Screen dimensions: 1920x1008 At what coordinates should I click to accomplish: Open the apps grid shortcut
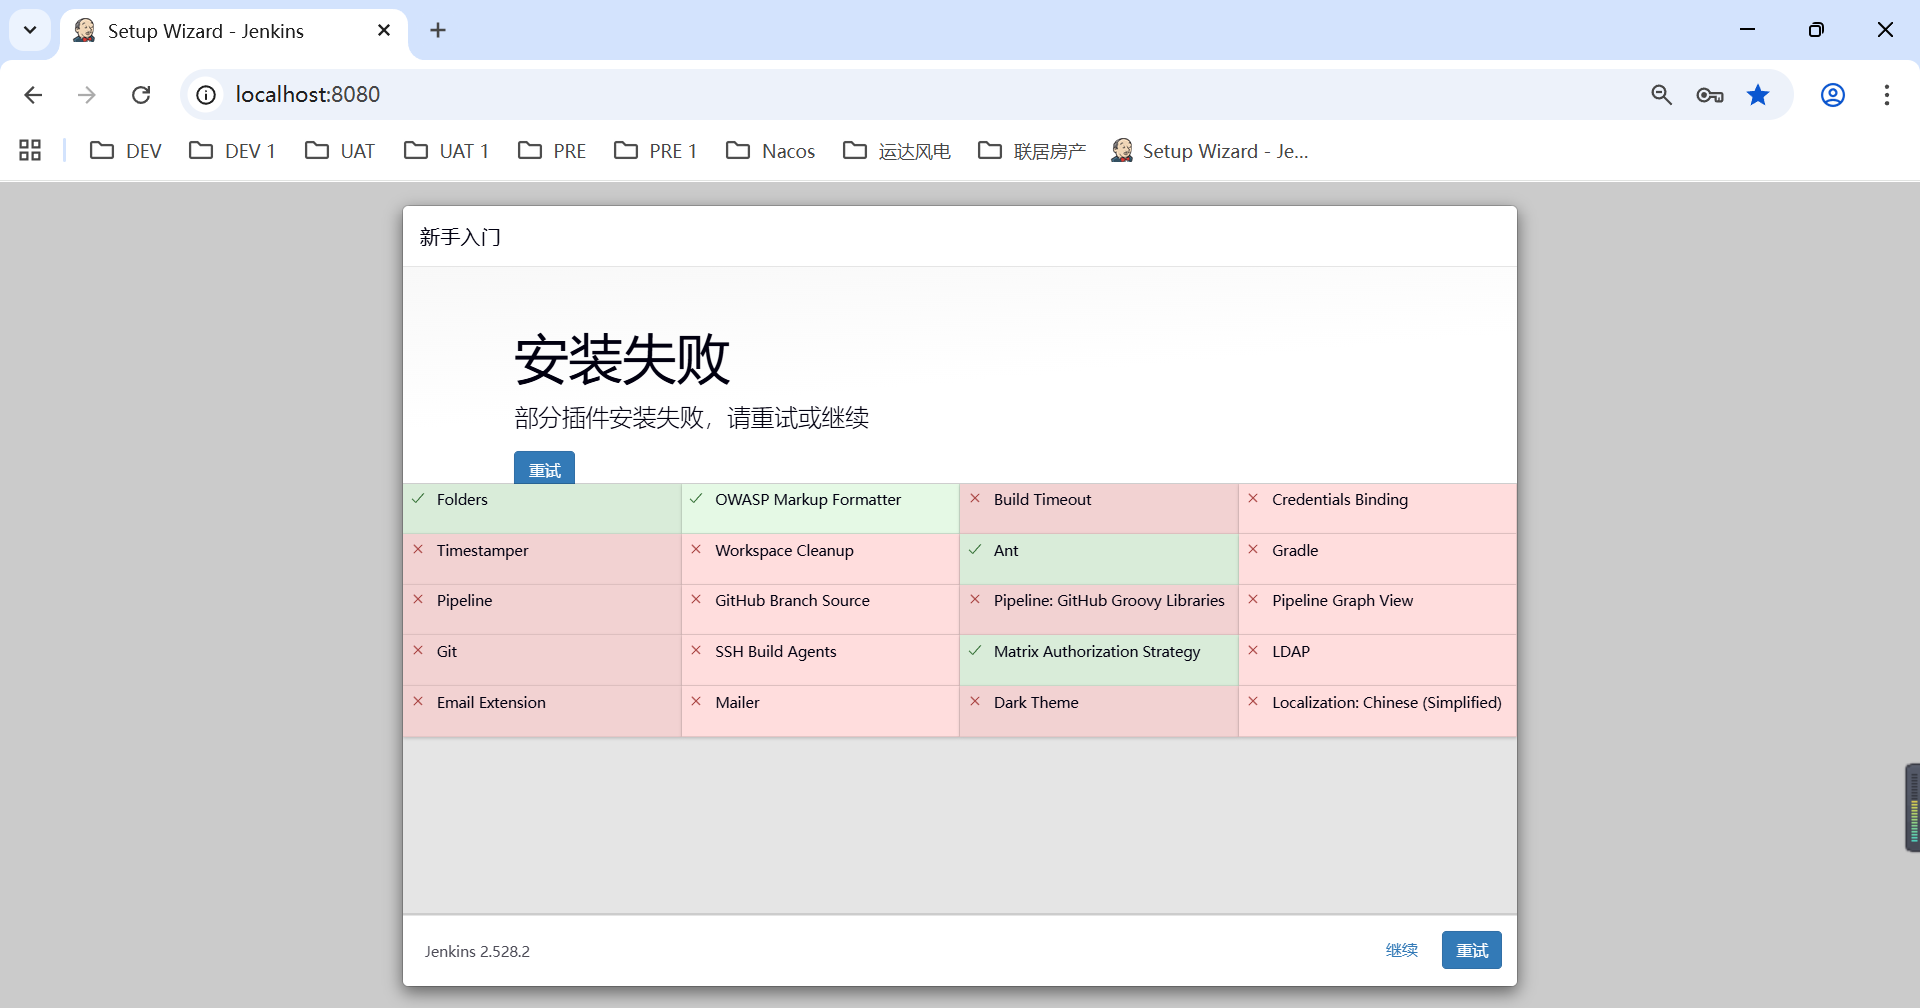tap(30, 151)
